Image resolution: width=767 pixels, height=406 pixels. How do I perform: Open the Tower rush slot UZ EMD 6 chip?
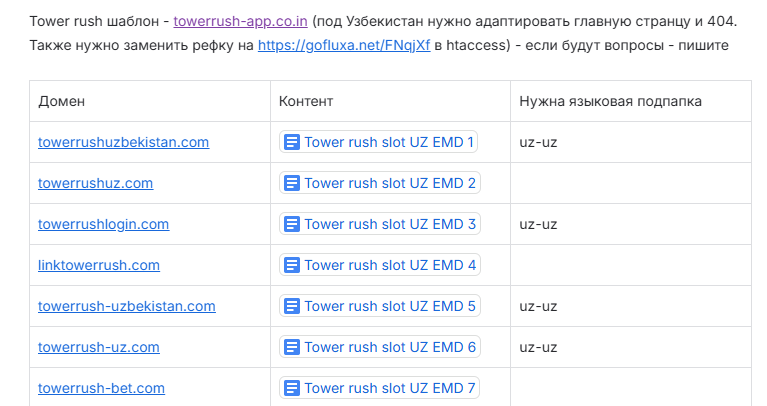click(x=380, y=347)
